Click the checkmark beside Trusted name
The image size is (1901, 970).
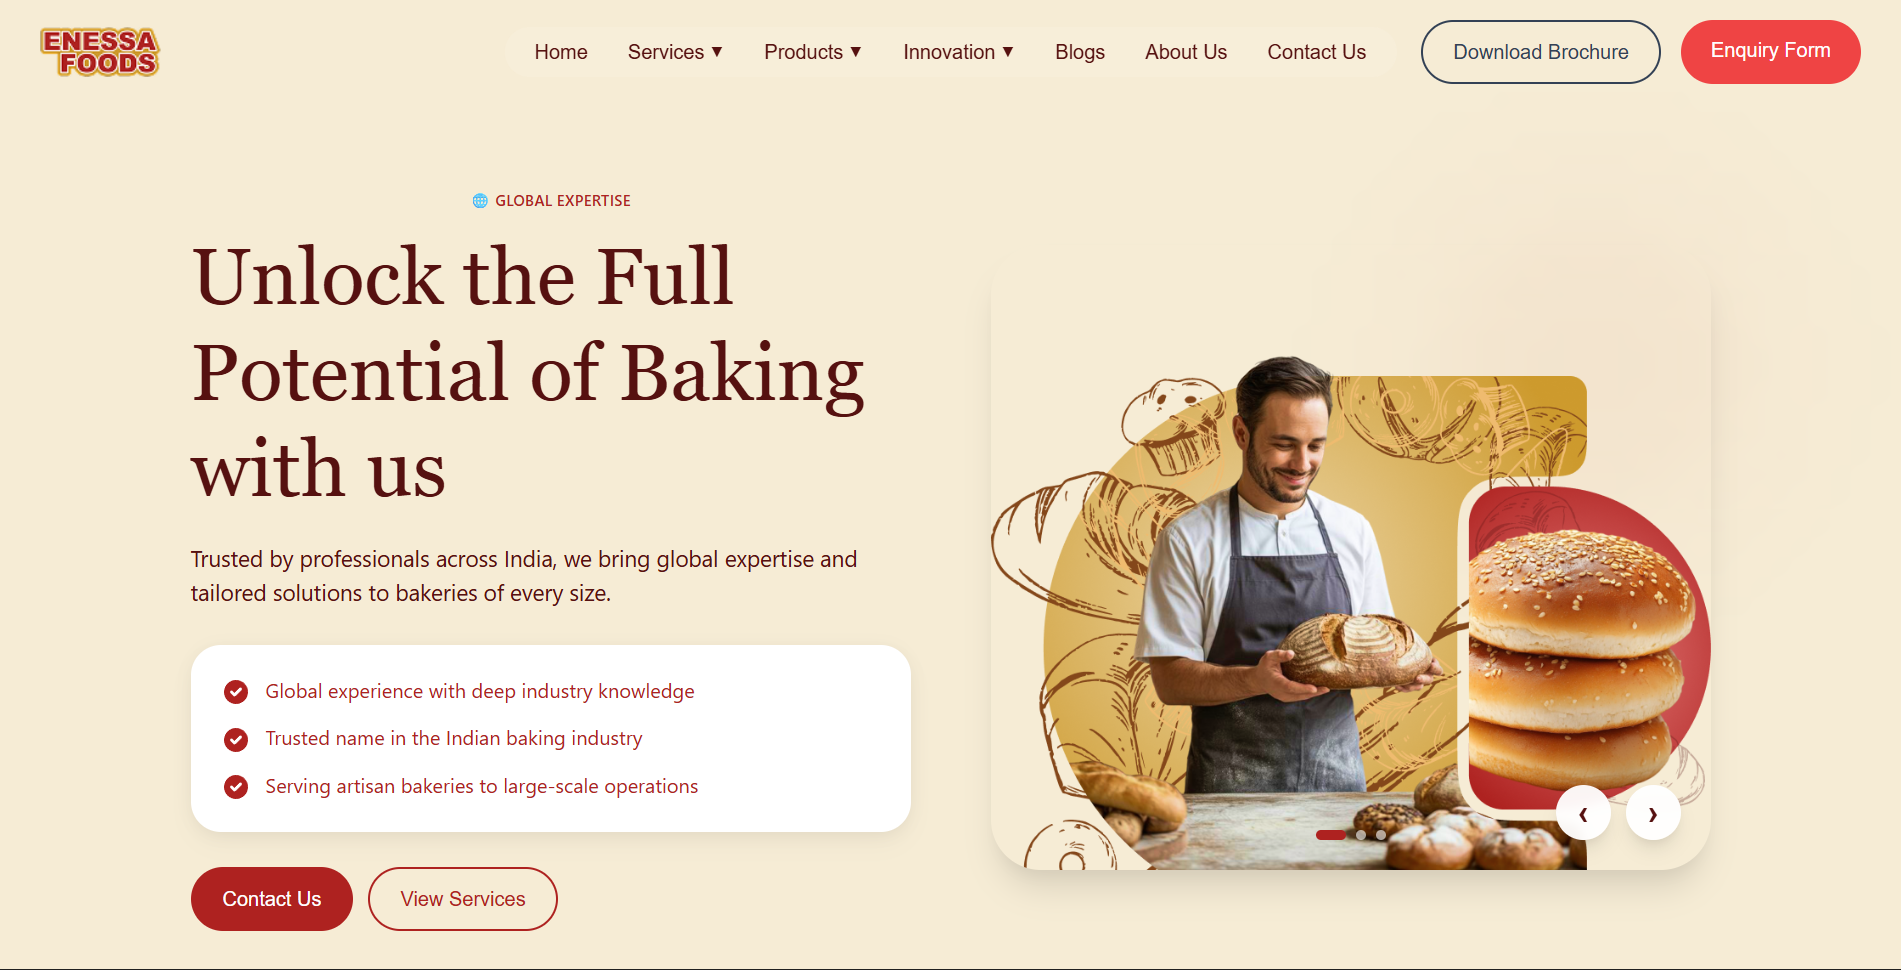tap(236, 740)
